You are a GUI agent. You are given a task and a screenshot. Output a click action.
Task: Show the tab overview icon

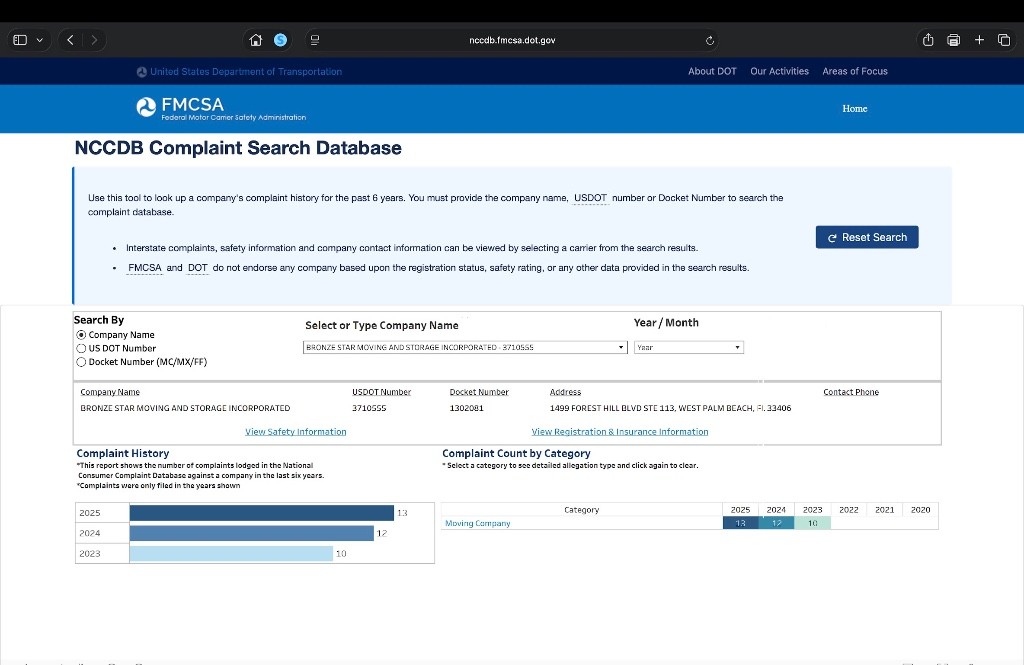(1004, 40)
